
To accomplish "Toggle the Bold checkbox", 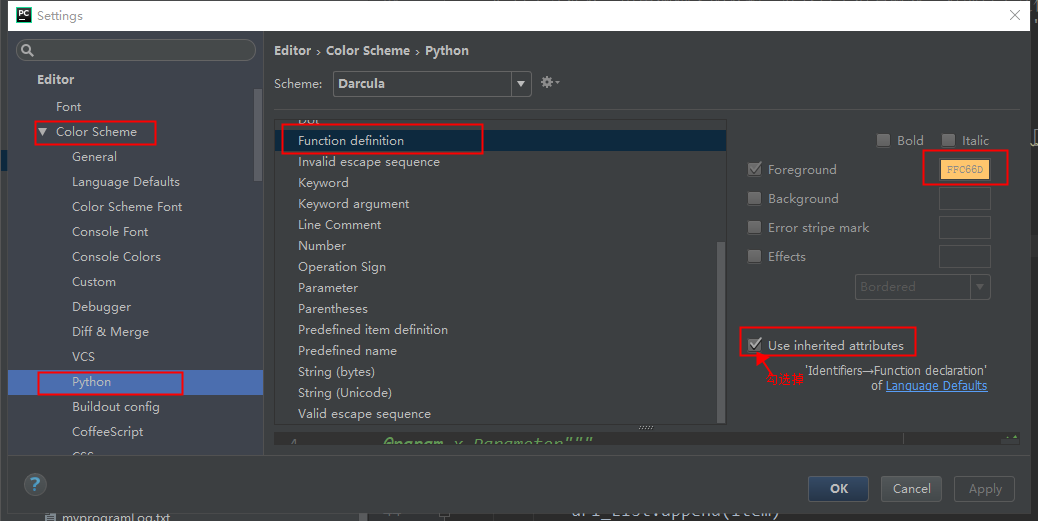I will 883,140.
